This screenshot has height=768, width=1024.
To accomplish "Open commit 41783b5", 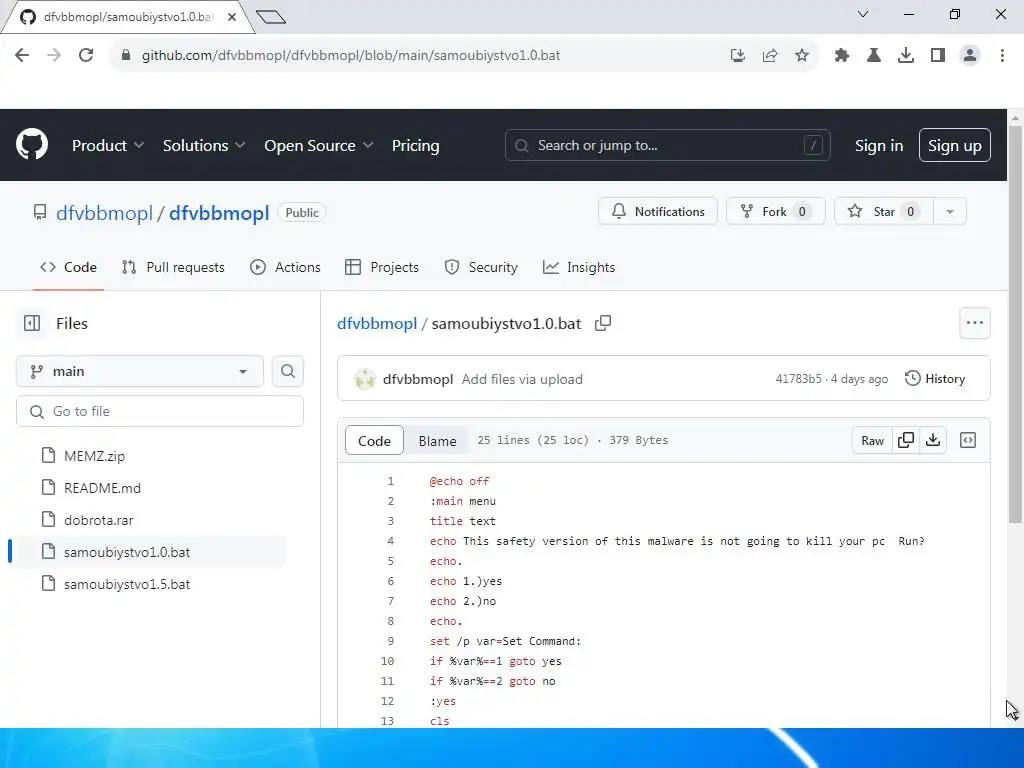I will (x=798, y=379).
